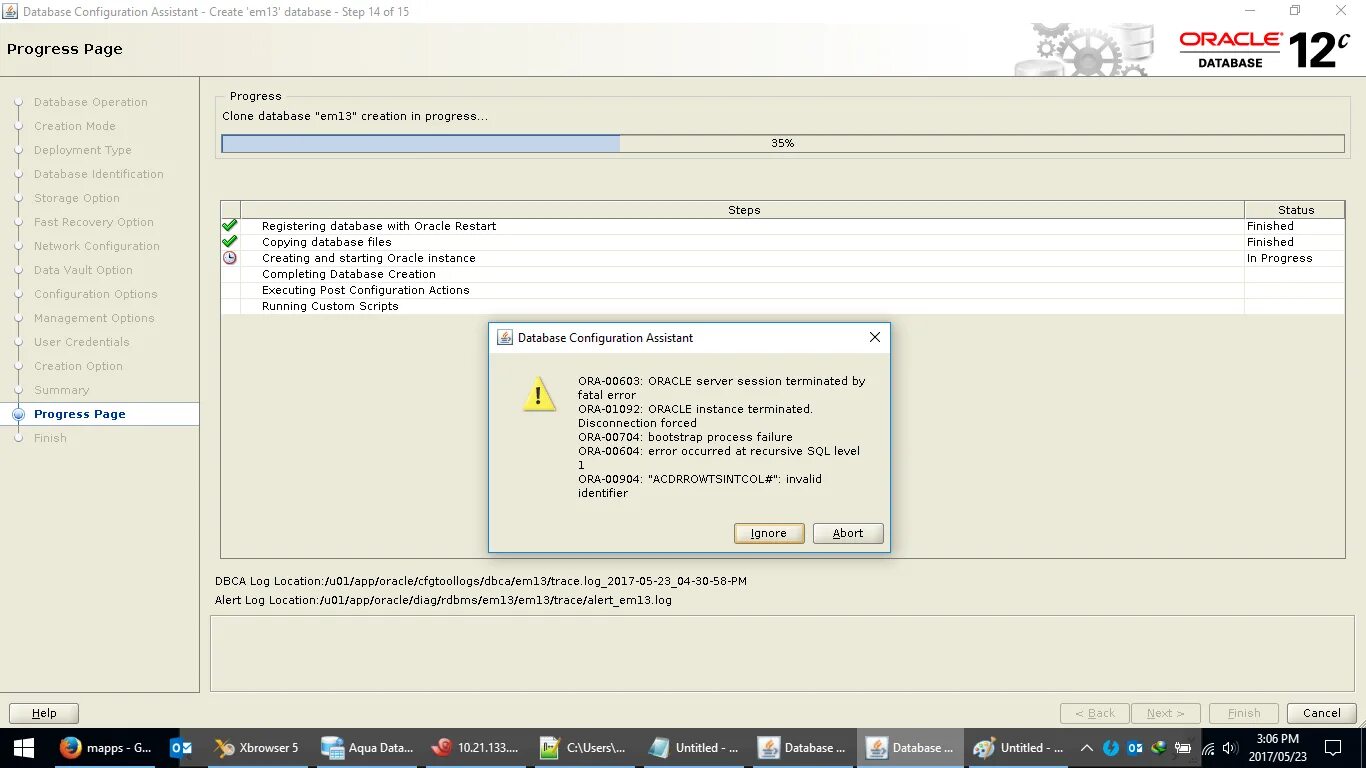Select the Network Configuration step
The height and width of the screenshot is (768, 1366).
click(x=97, y=246)
